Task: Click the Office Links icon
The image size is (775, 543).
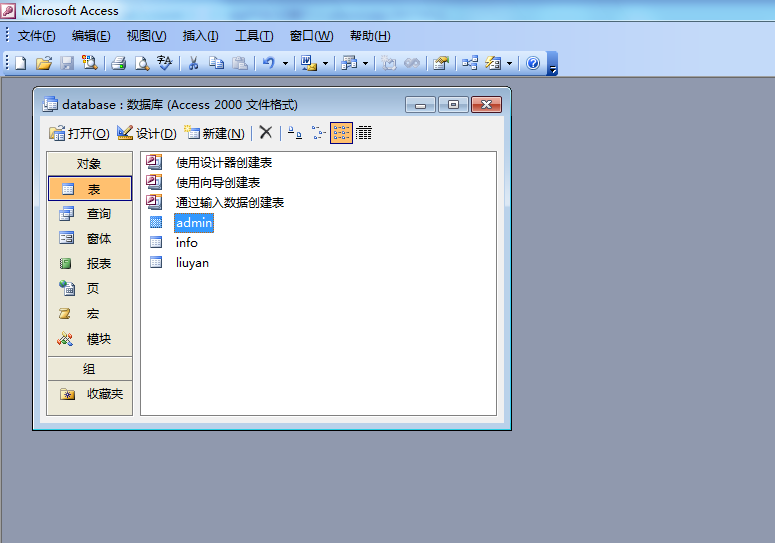Action: point(308,63)
